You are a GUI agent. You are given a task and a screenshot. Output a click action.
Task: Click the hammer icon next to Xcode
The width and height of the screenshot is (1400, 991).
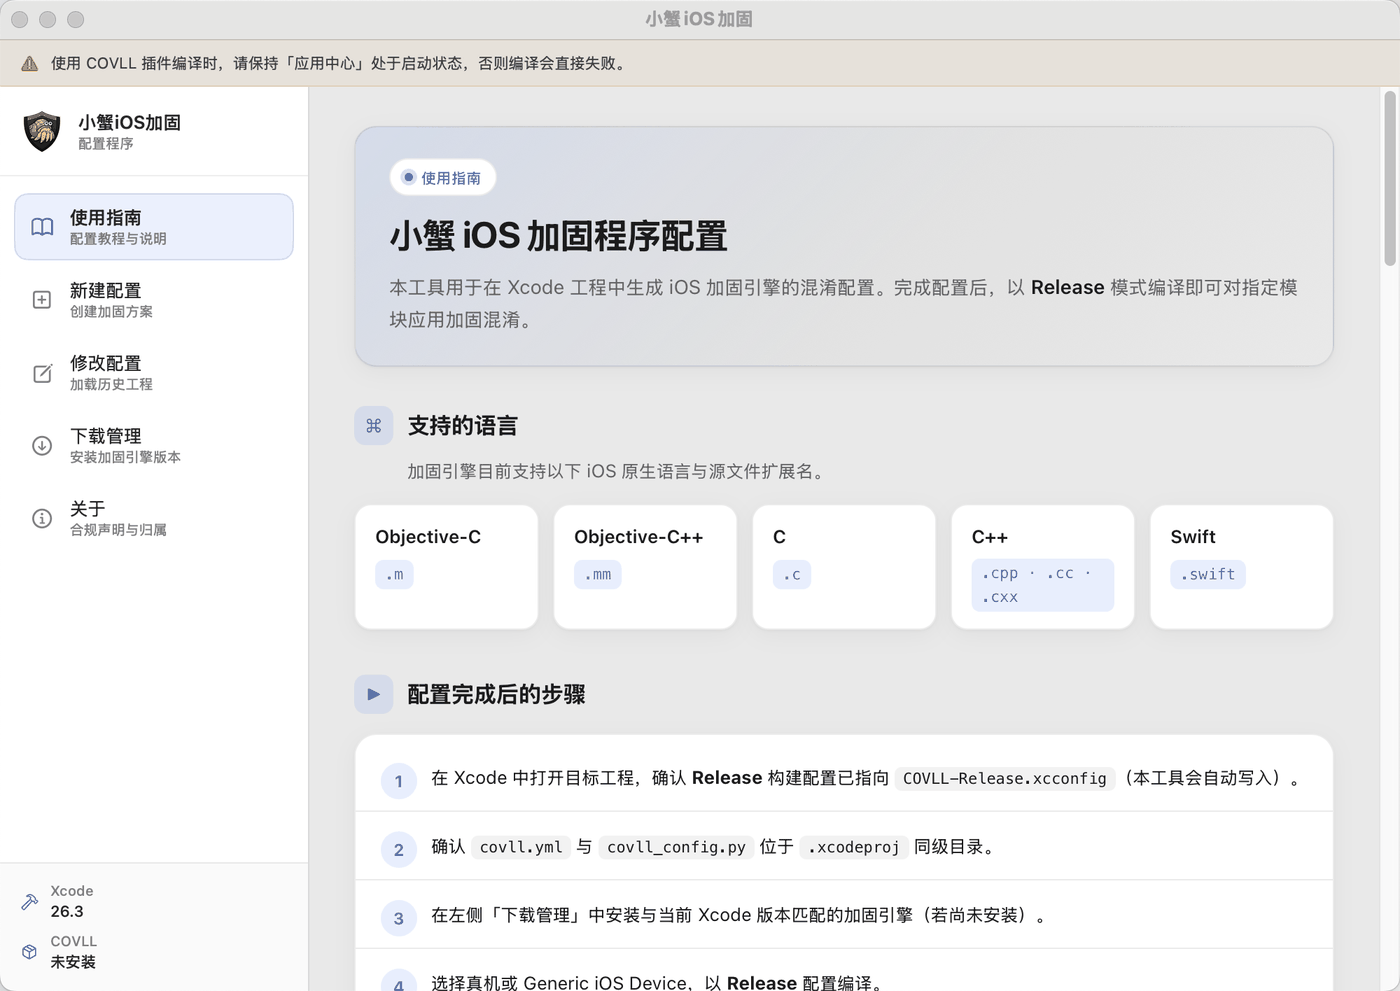tap(30, 901)
